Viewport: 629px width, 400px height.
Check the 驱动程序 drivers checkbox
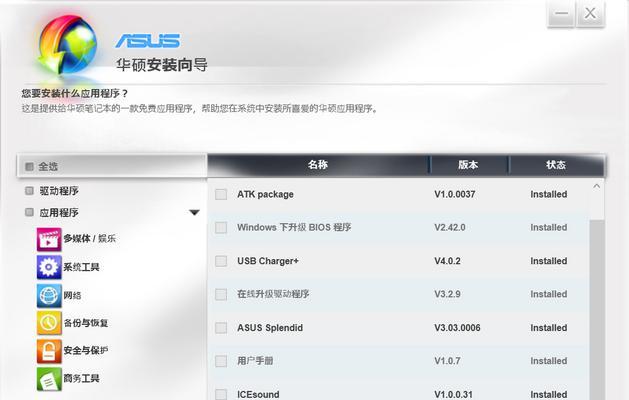[x=29, y=191]
